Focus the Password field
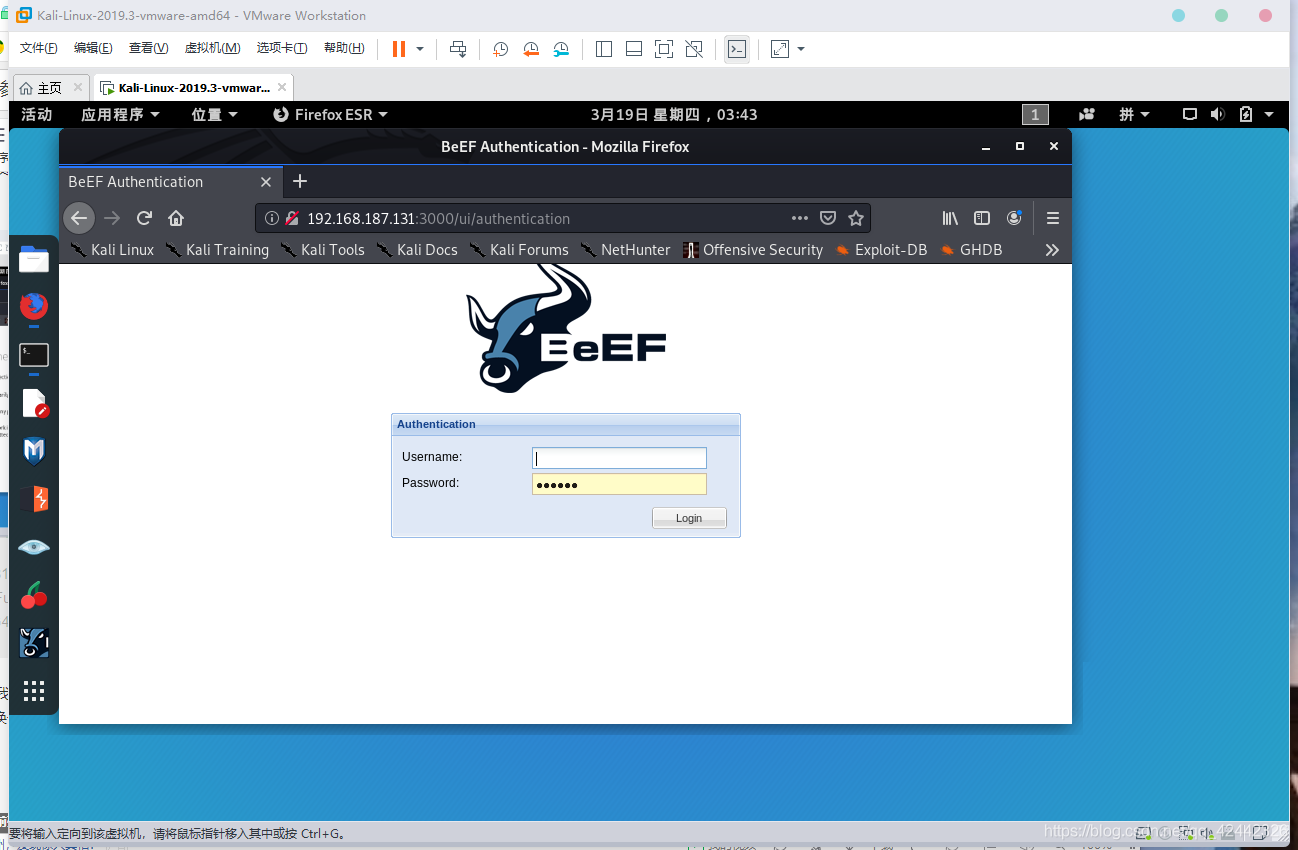 coord(619,484)
